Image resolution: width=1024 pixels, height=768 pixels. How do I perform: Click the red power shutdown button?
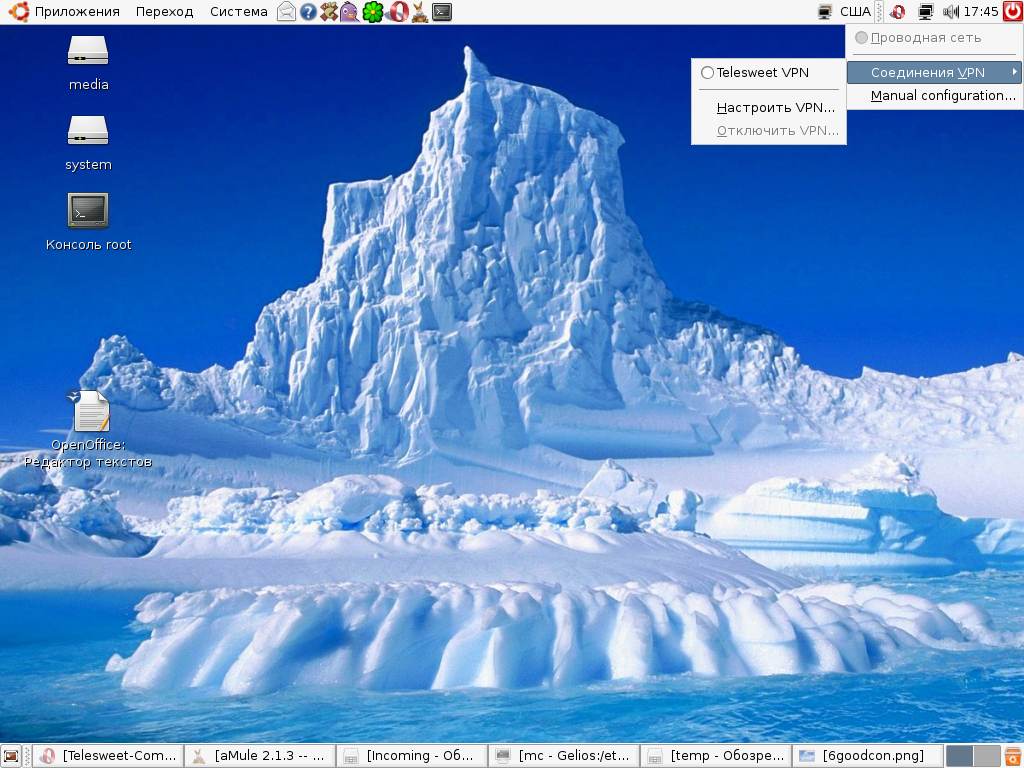point(1012,12)
